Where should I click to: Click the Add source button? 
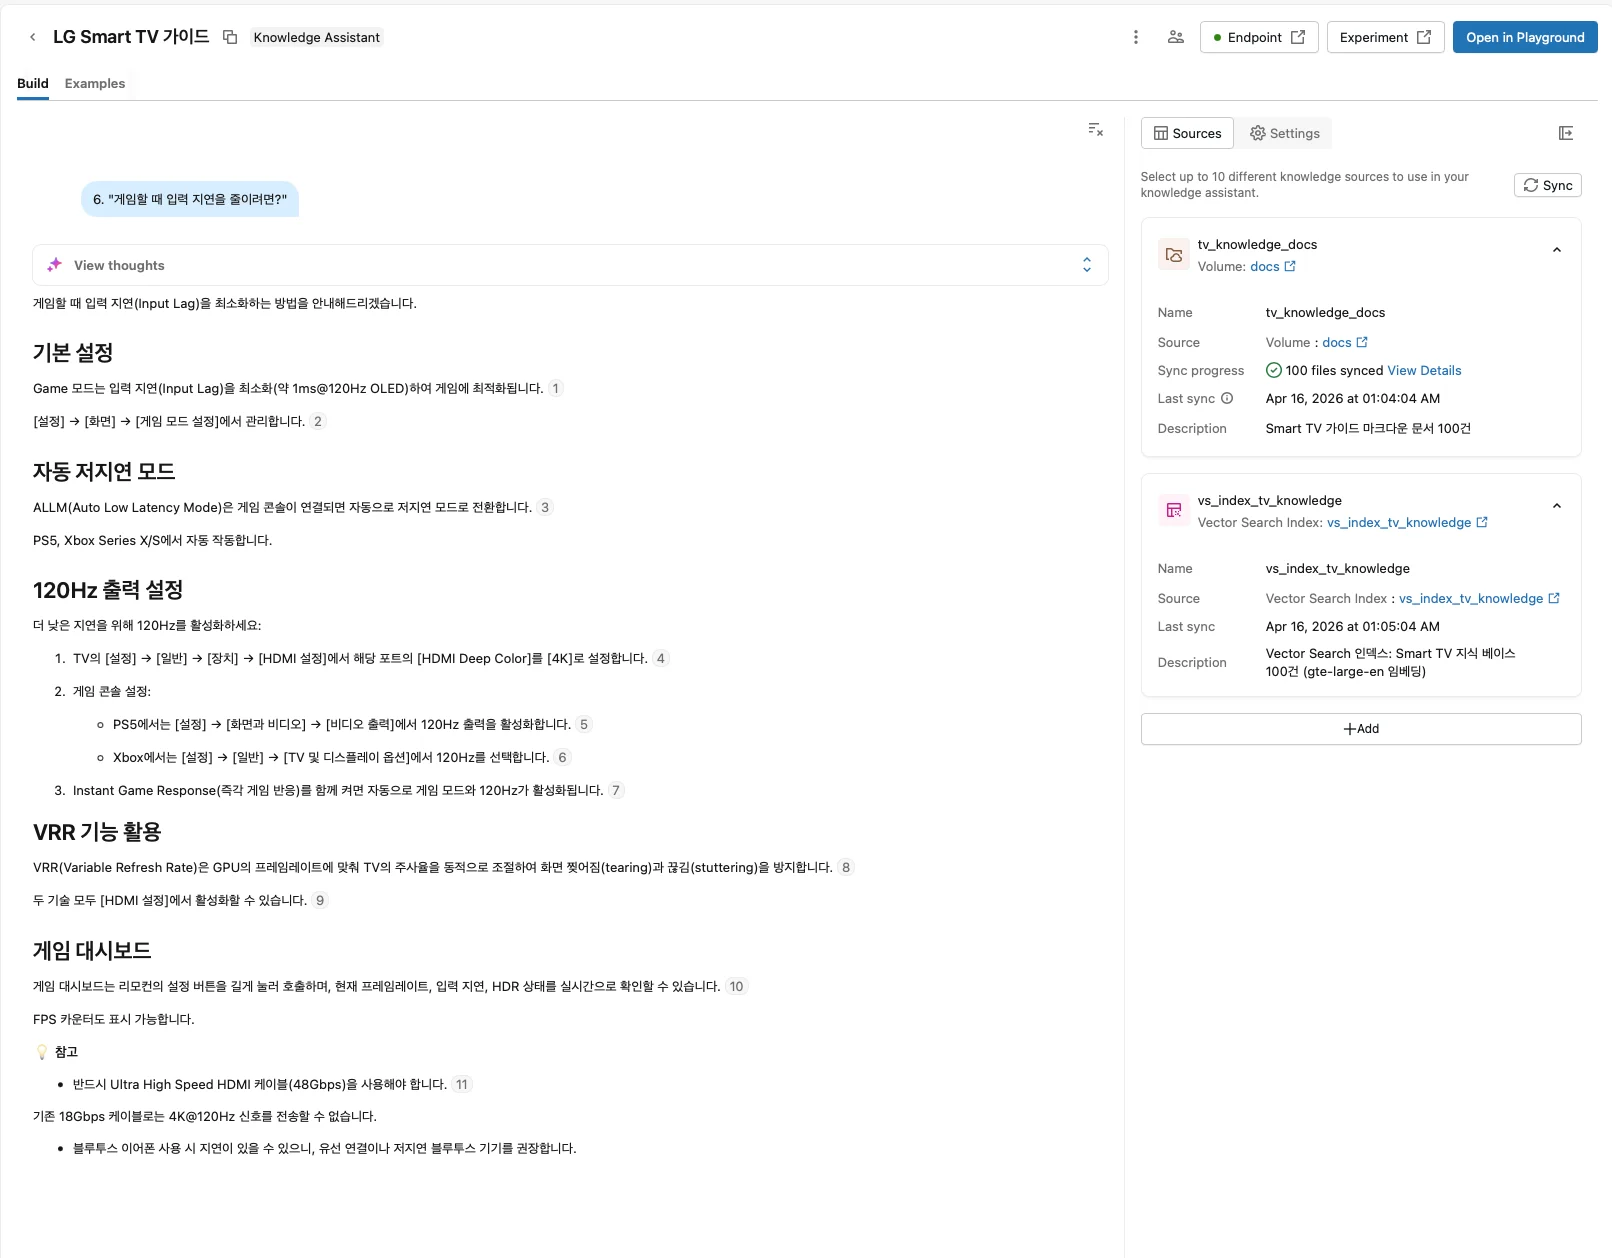point(1361,729)
